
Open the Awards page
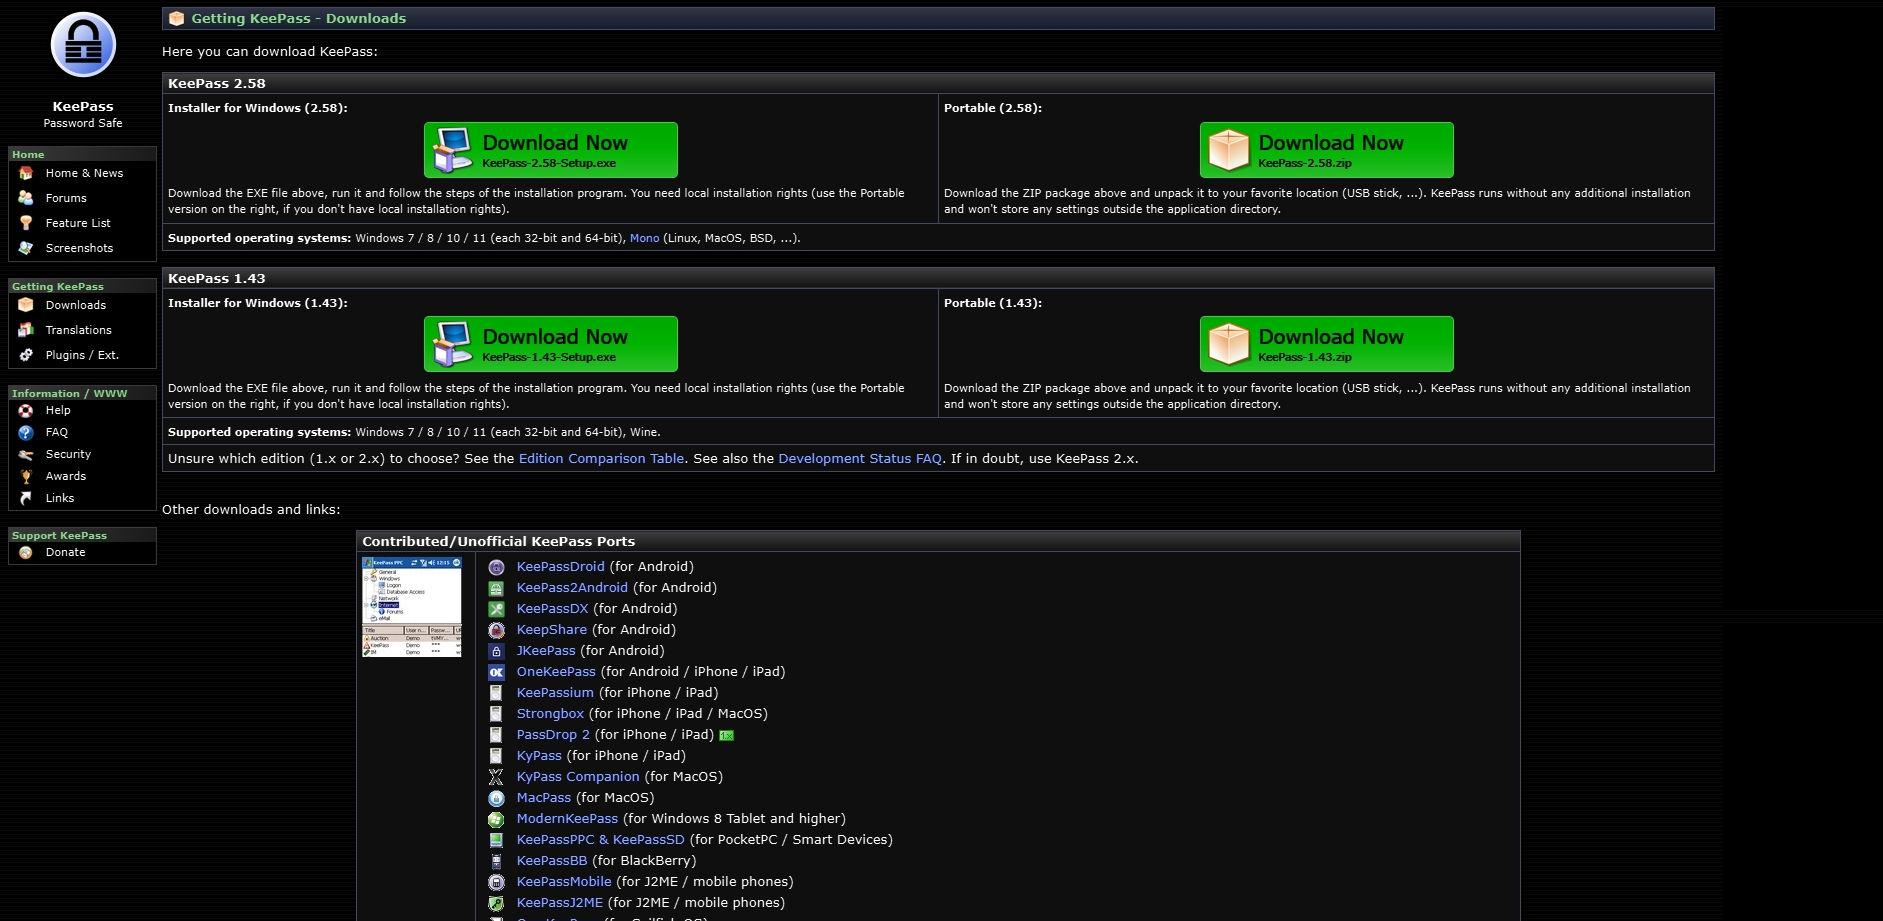65,476
